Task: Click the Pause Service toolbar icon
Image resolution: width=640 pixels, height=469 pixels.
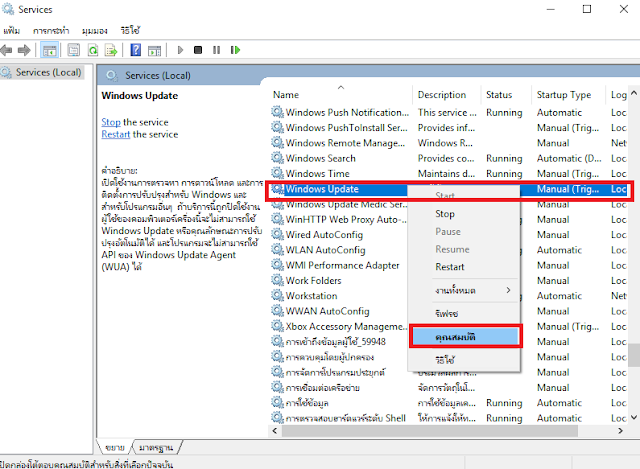Action: coord(216,50)
